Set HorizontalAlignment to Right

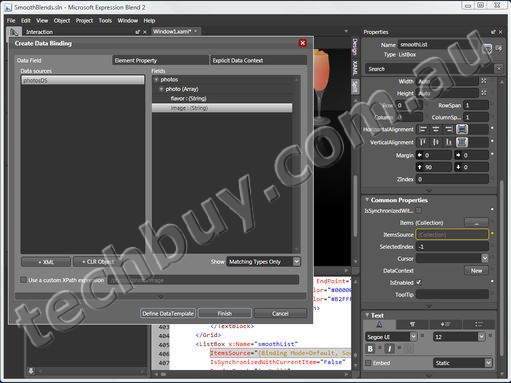(449, 129)
